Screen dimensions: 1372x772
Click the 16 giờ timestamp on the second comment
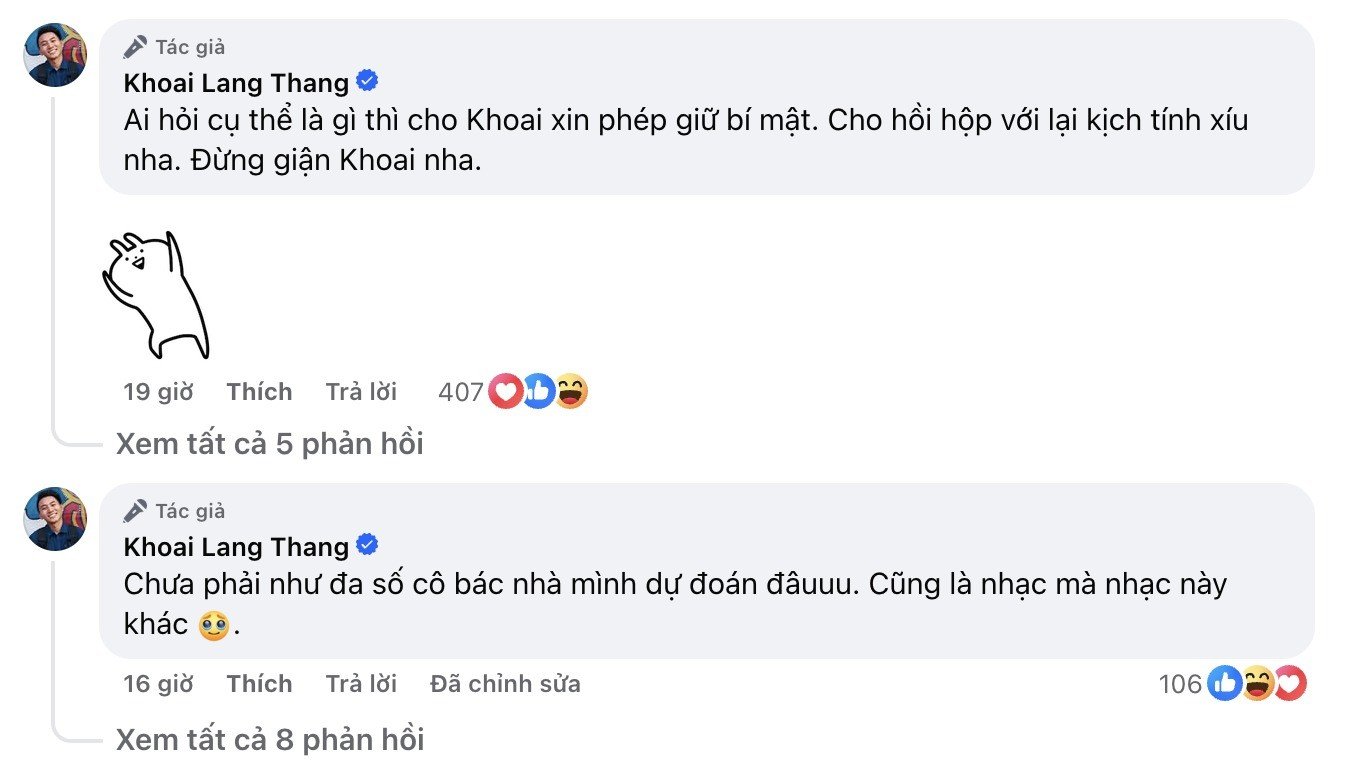click(157, 684)
